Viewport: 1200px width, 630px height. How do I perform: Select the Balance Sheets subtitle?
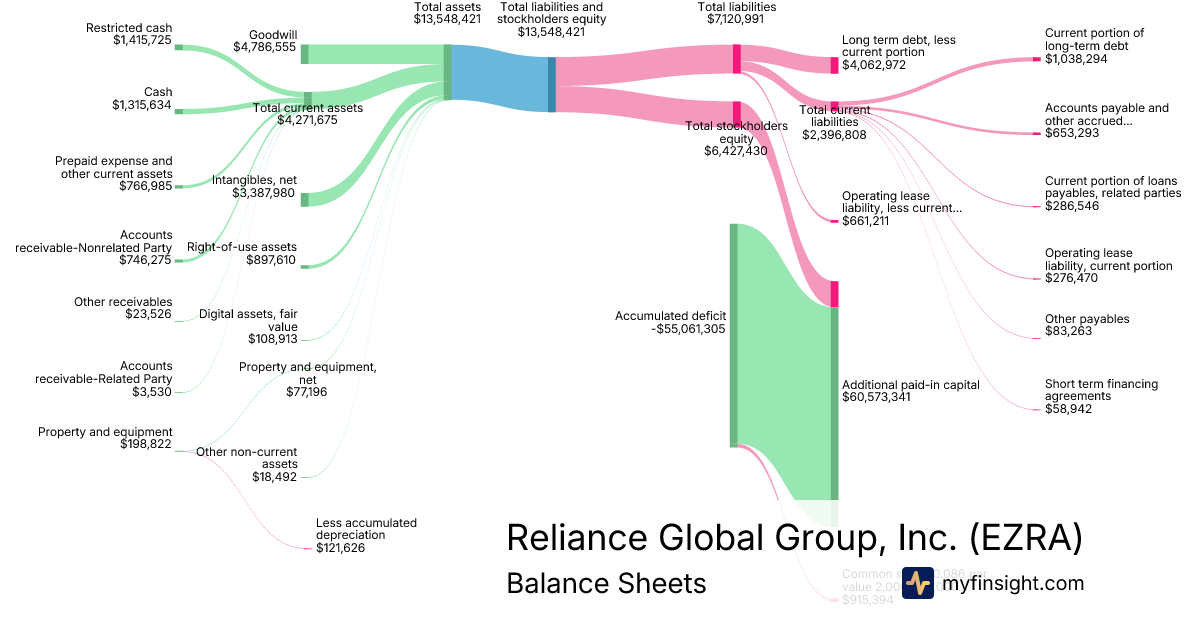tap(606, 583)
